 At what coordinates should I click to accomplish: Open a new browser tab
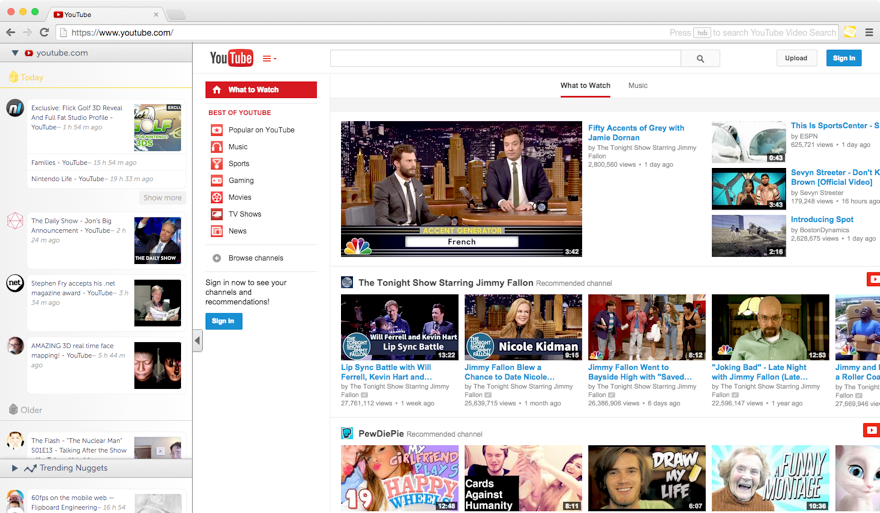point(176,15)
